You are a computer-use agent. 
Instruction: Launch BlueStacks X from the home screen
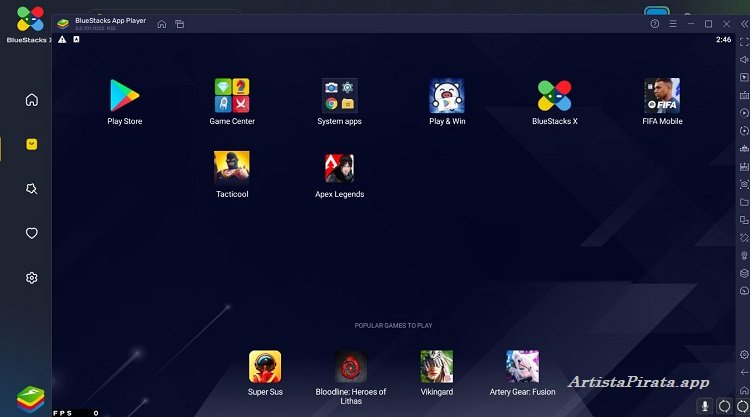pyautogui.click(x=554, y=96)
